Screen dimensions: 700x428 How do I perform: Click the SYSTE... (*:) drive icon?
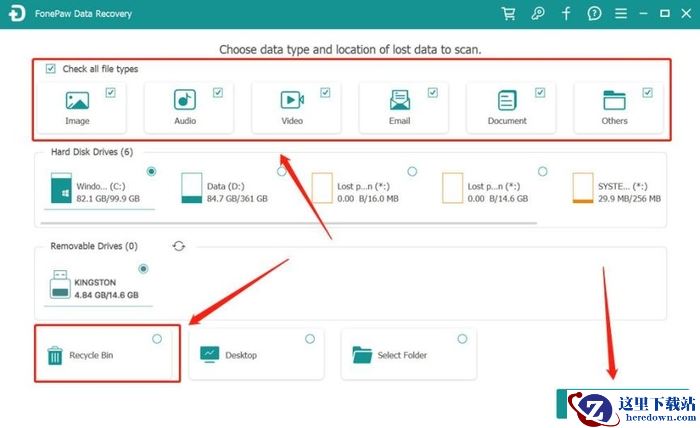(583, 188)
